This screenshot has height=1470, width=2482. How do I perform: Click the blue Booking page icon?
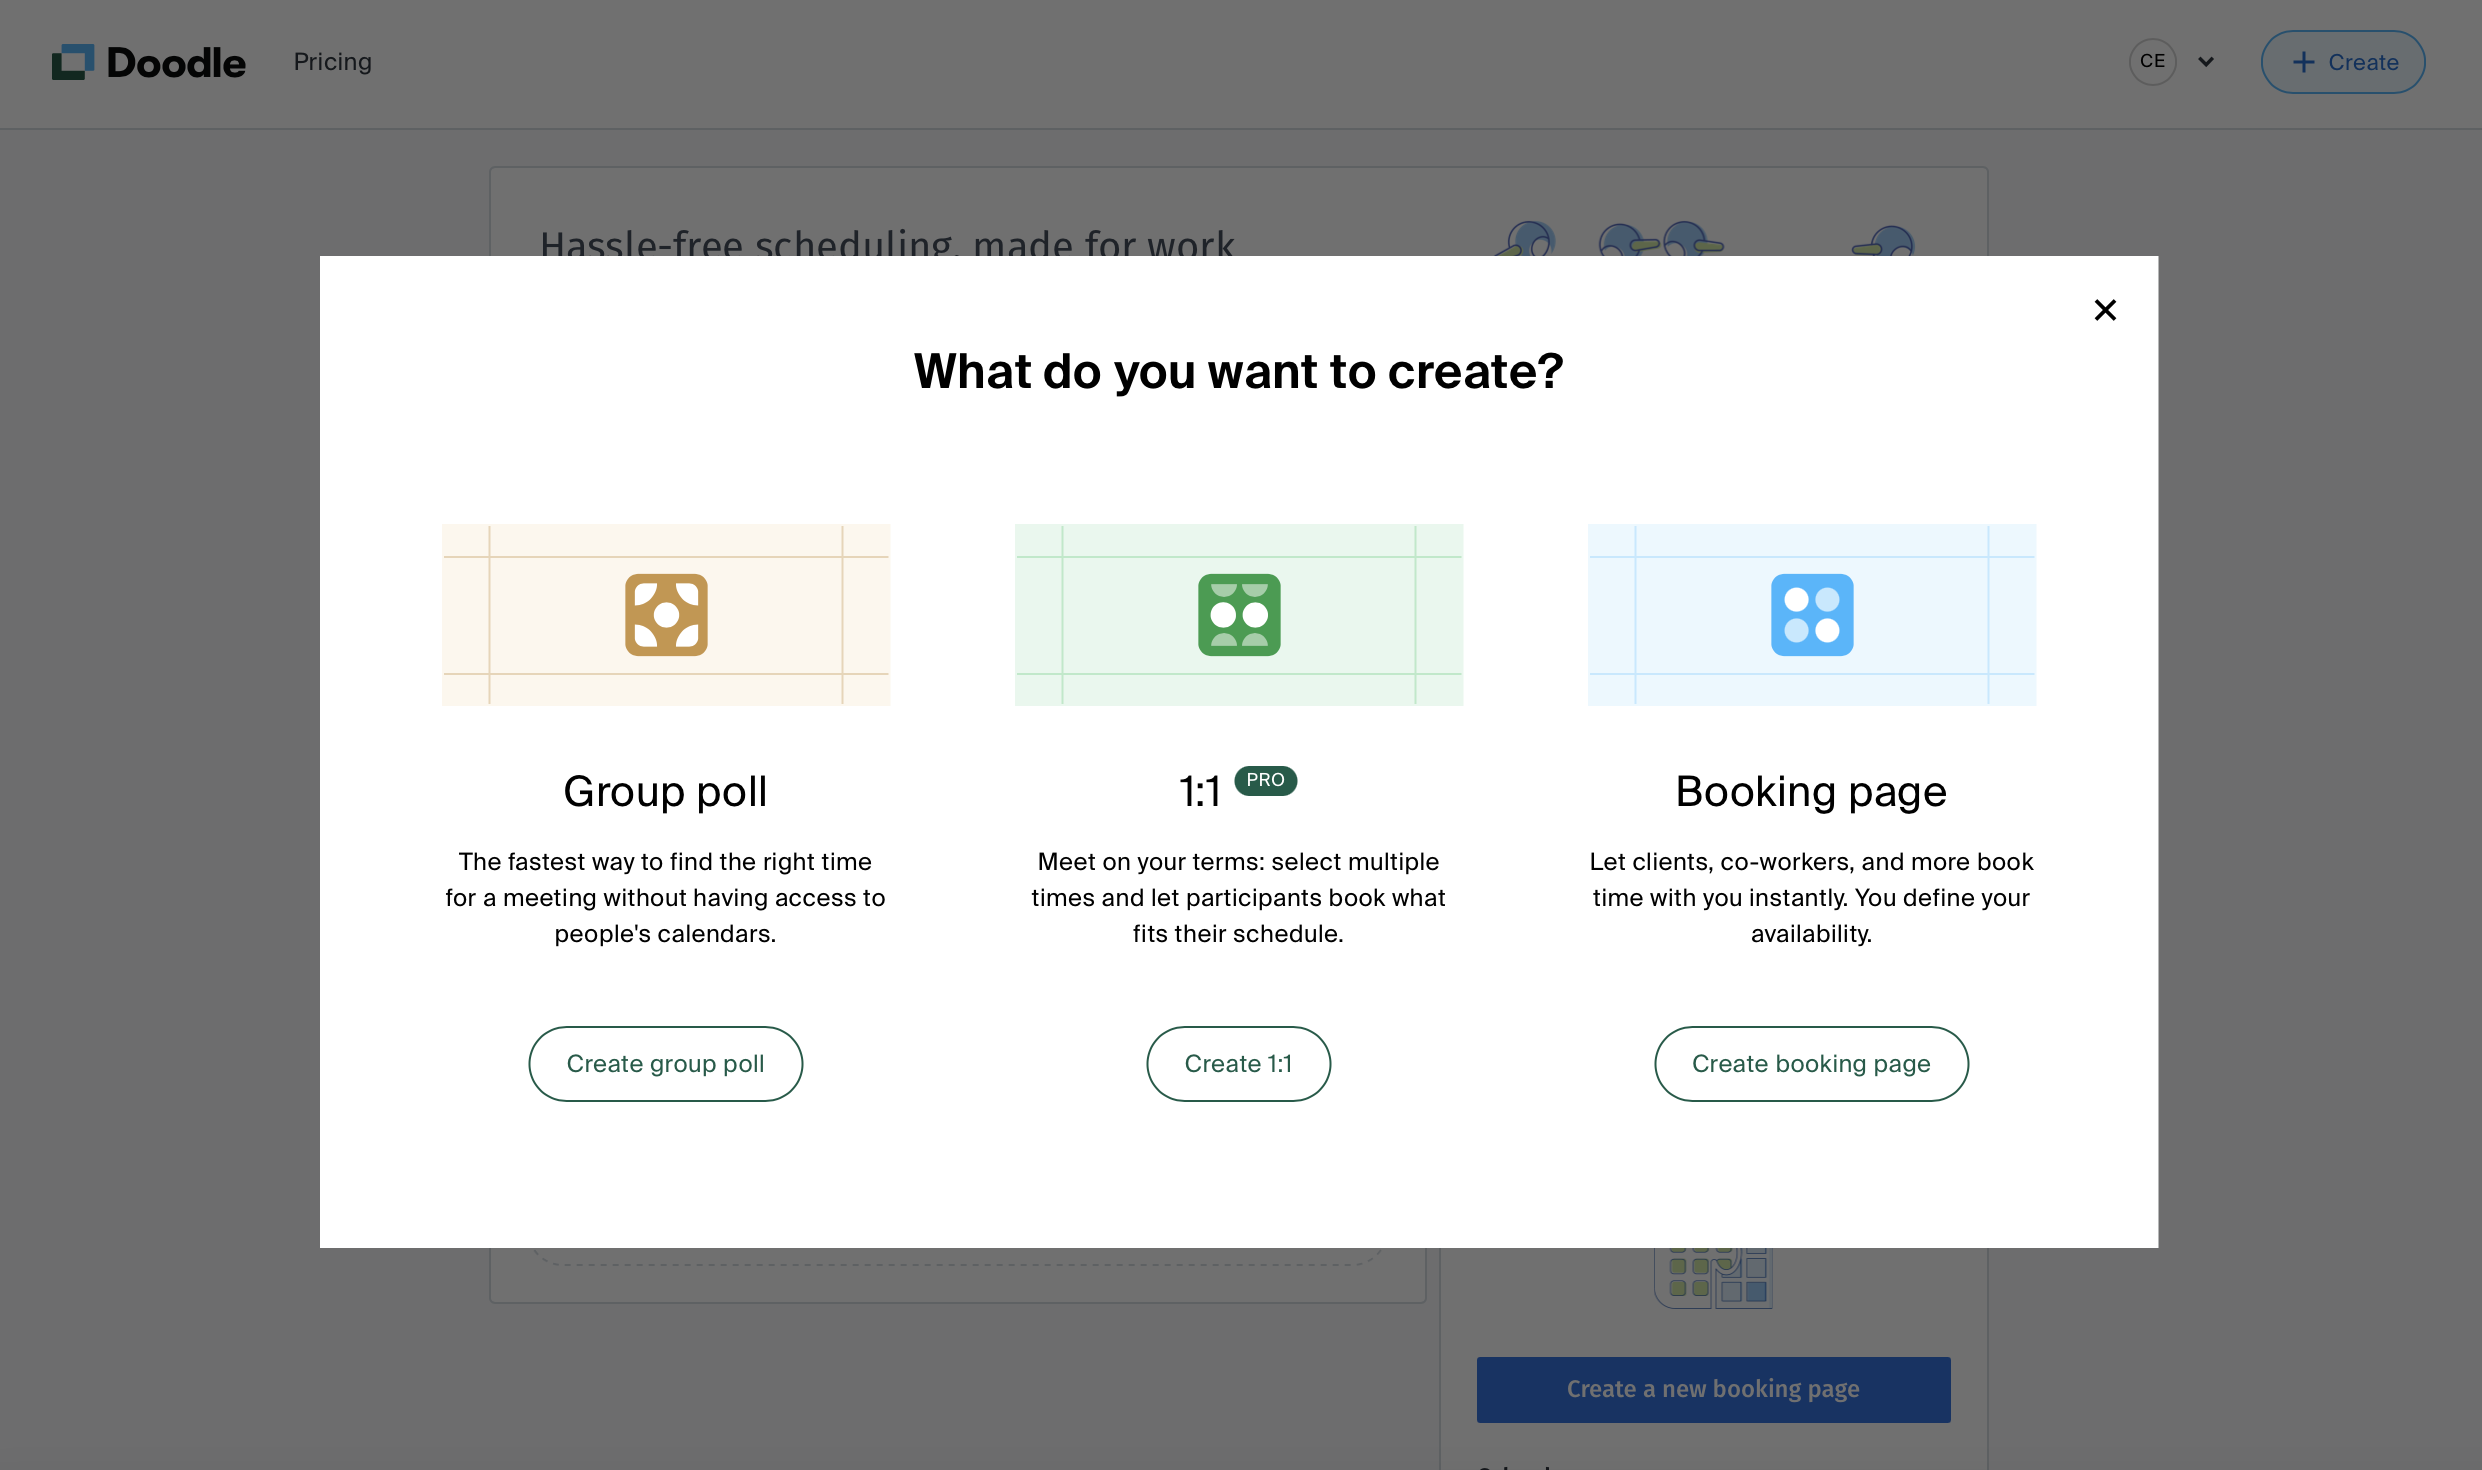pyautogui.click(x=1812, y=615)
